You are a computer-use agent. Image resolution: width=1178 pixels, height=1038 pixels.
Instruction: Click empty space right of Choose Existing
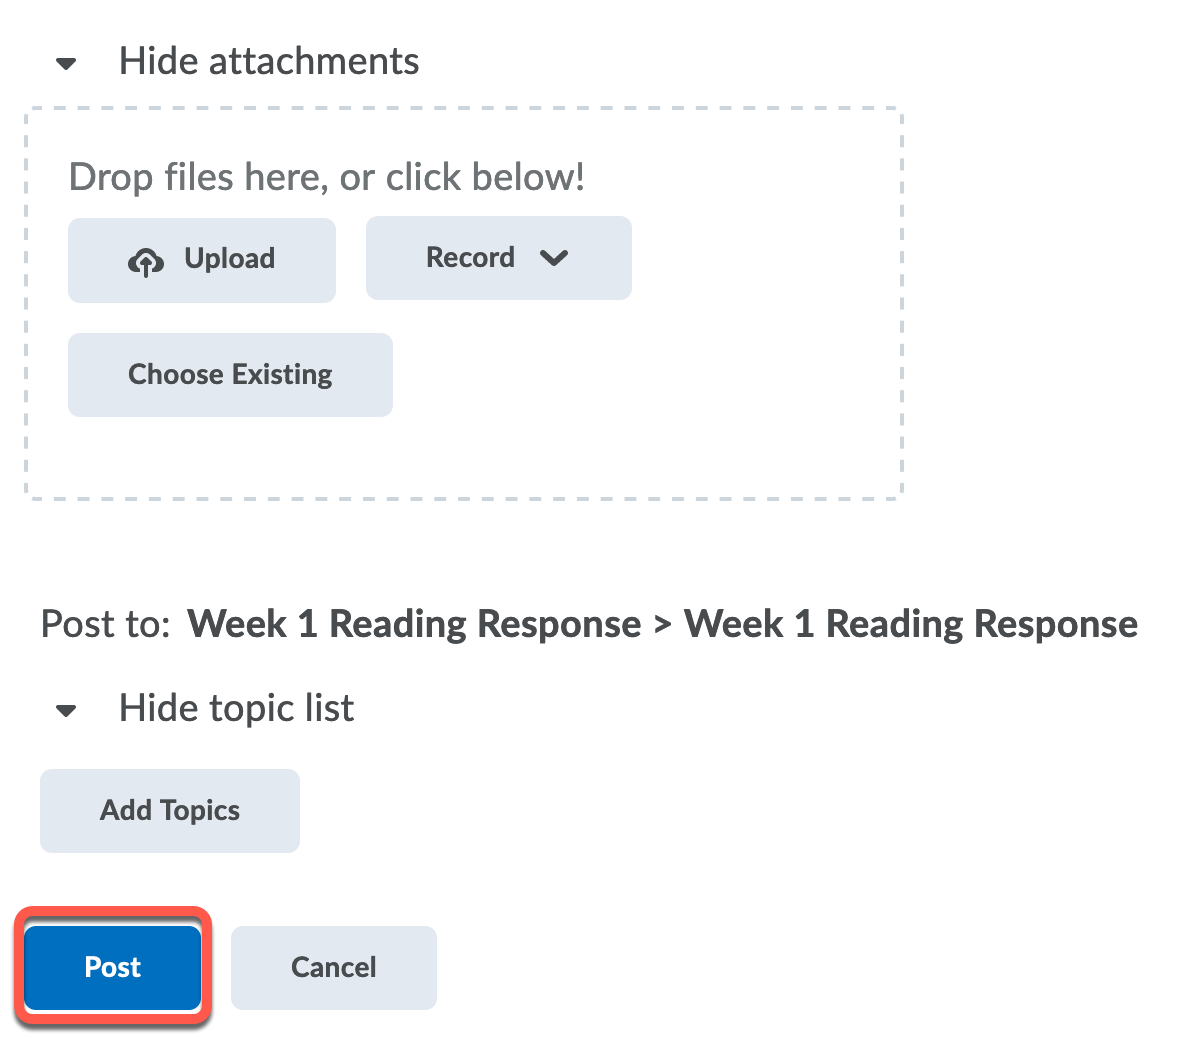(x=640, y=375)
